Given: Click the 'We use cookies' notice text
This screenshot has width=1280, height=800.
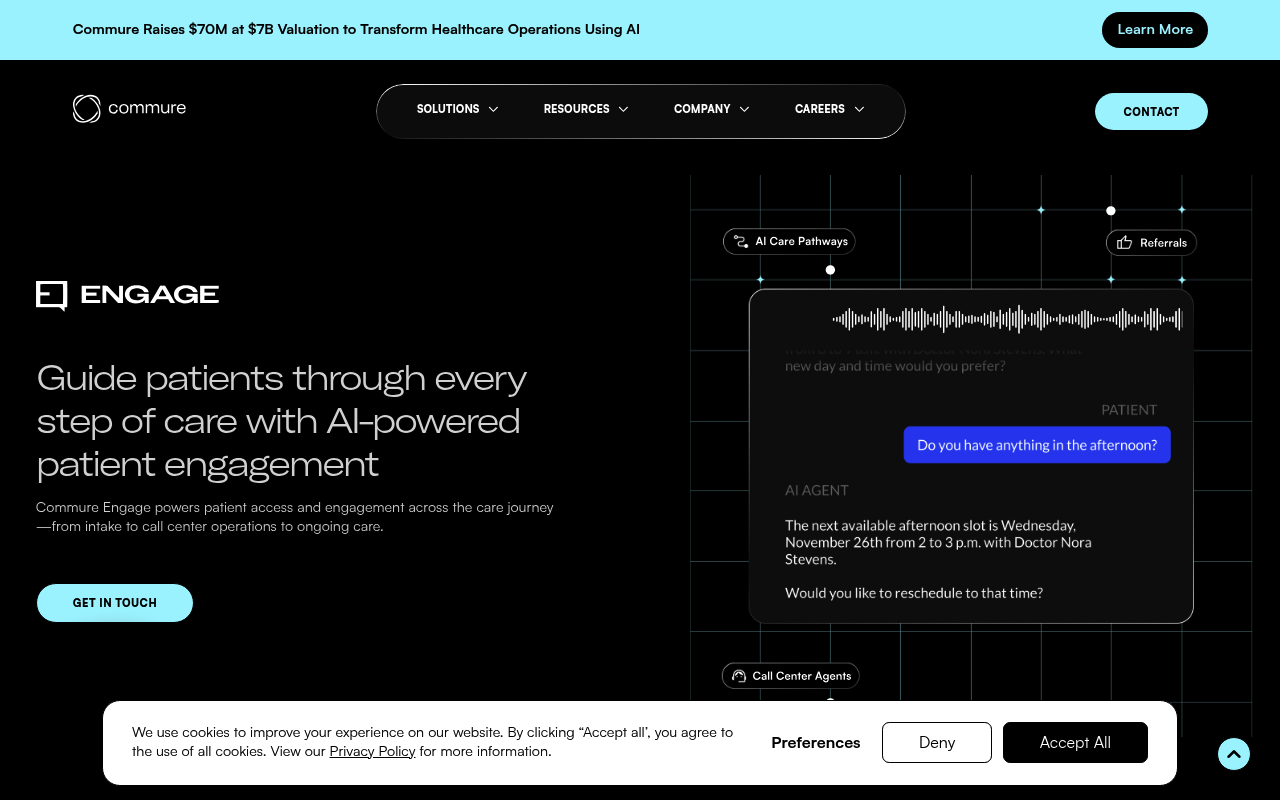Looking at the screenshot, I should (x=432, y=742).
